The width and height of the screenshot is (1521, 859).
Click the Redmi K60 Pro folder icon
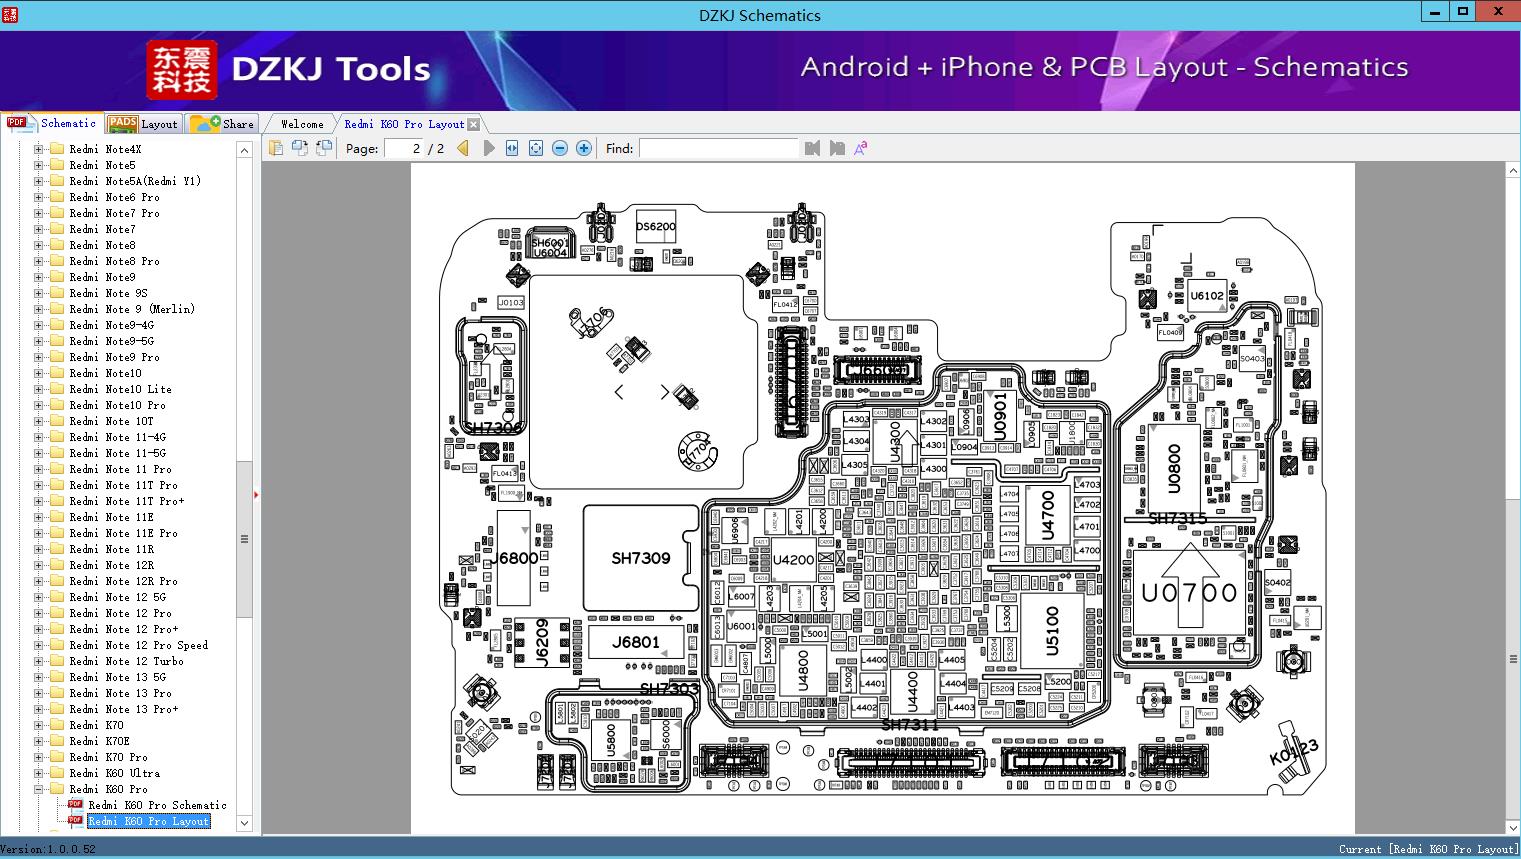57,789
